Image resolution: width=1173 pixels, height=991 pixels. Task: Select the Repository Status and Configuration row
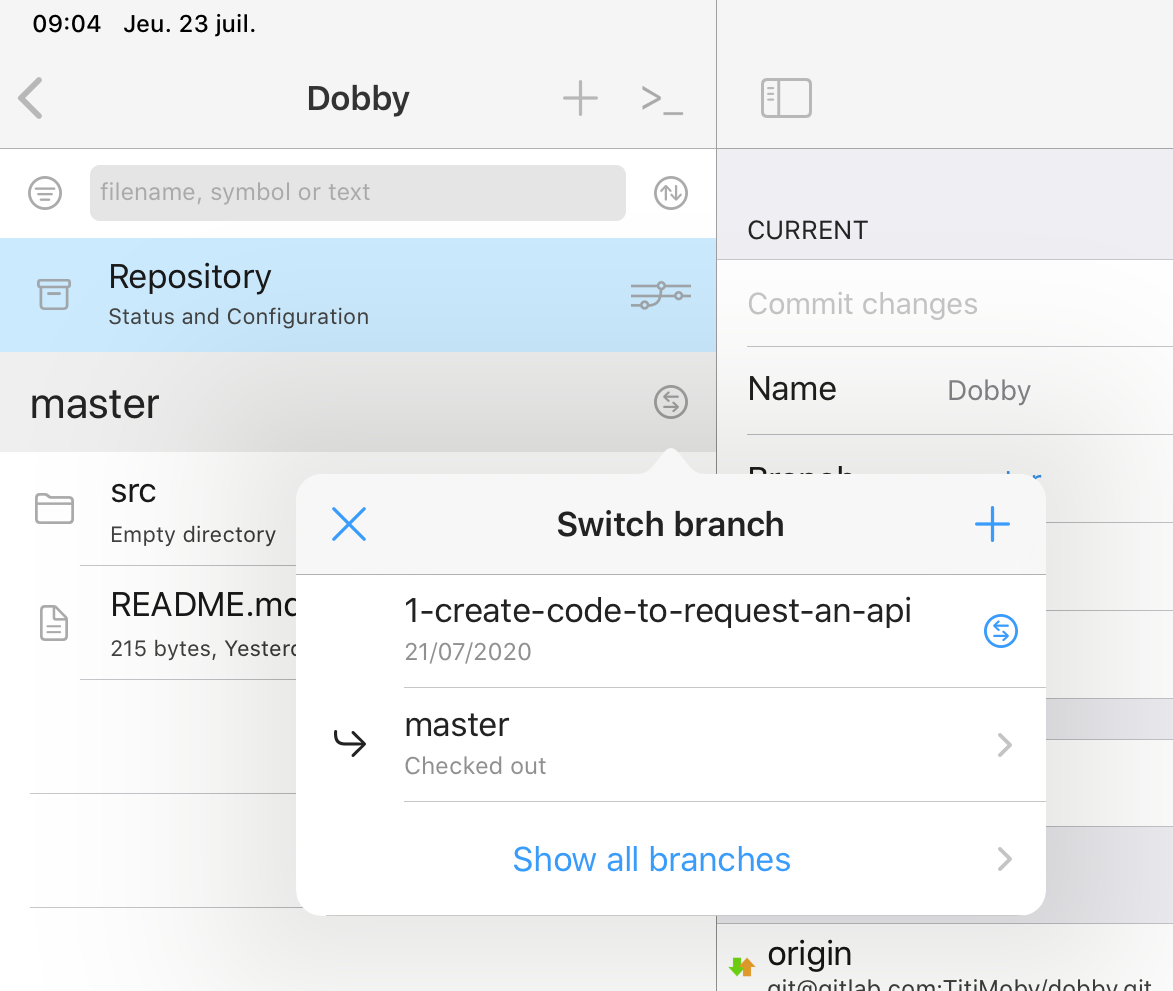pos(300,295)
